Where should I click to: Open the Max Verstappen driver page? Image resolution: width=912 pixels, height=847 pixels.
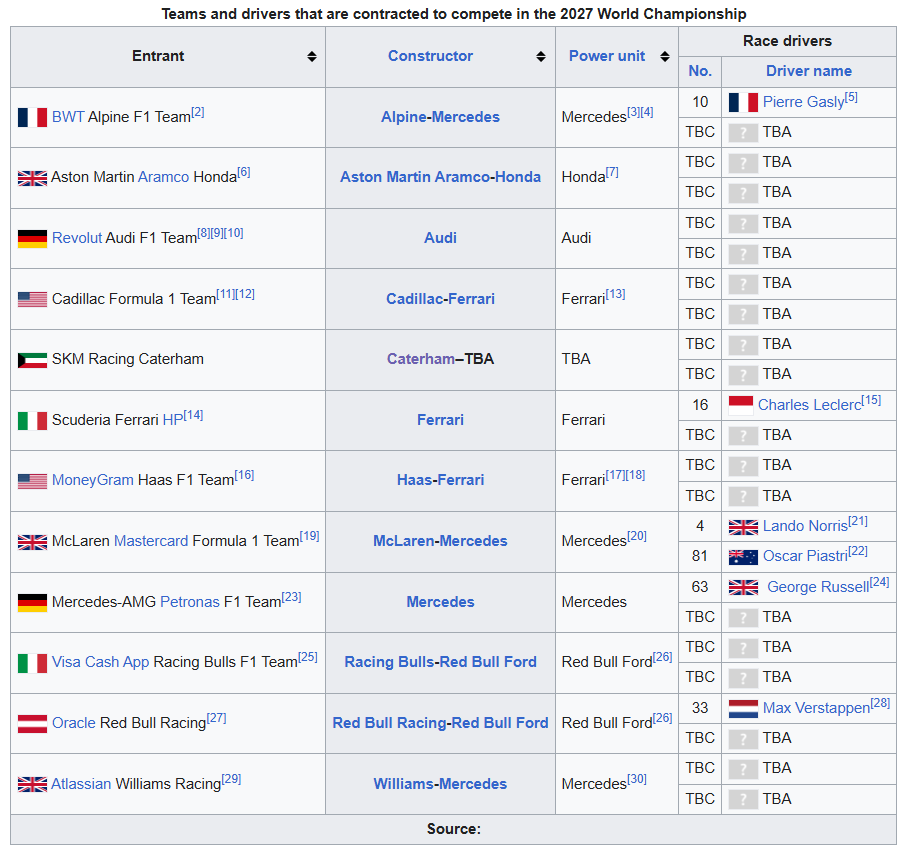(816, 708)
